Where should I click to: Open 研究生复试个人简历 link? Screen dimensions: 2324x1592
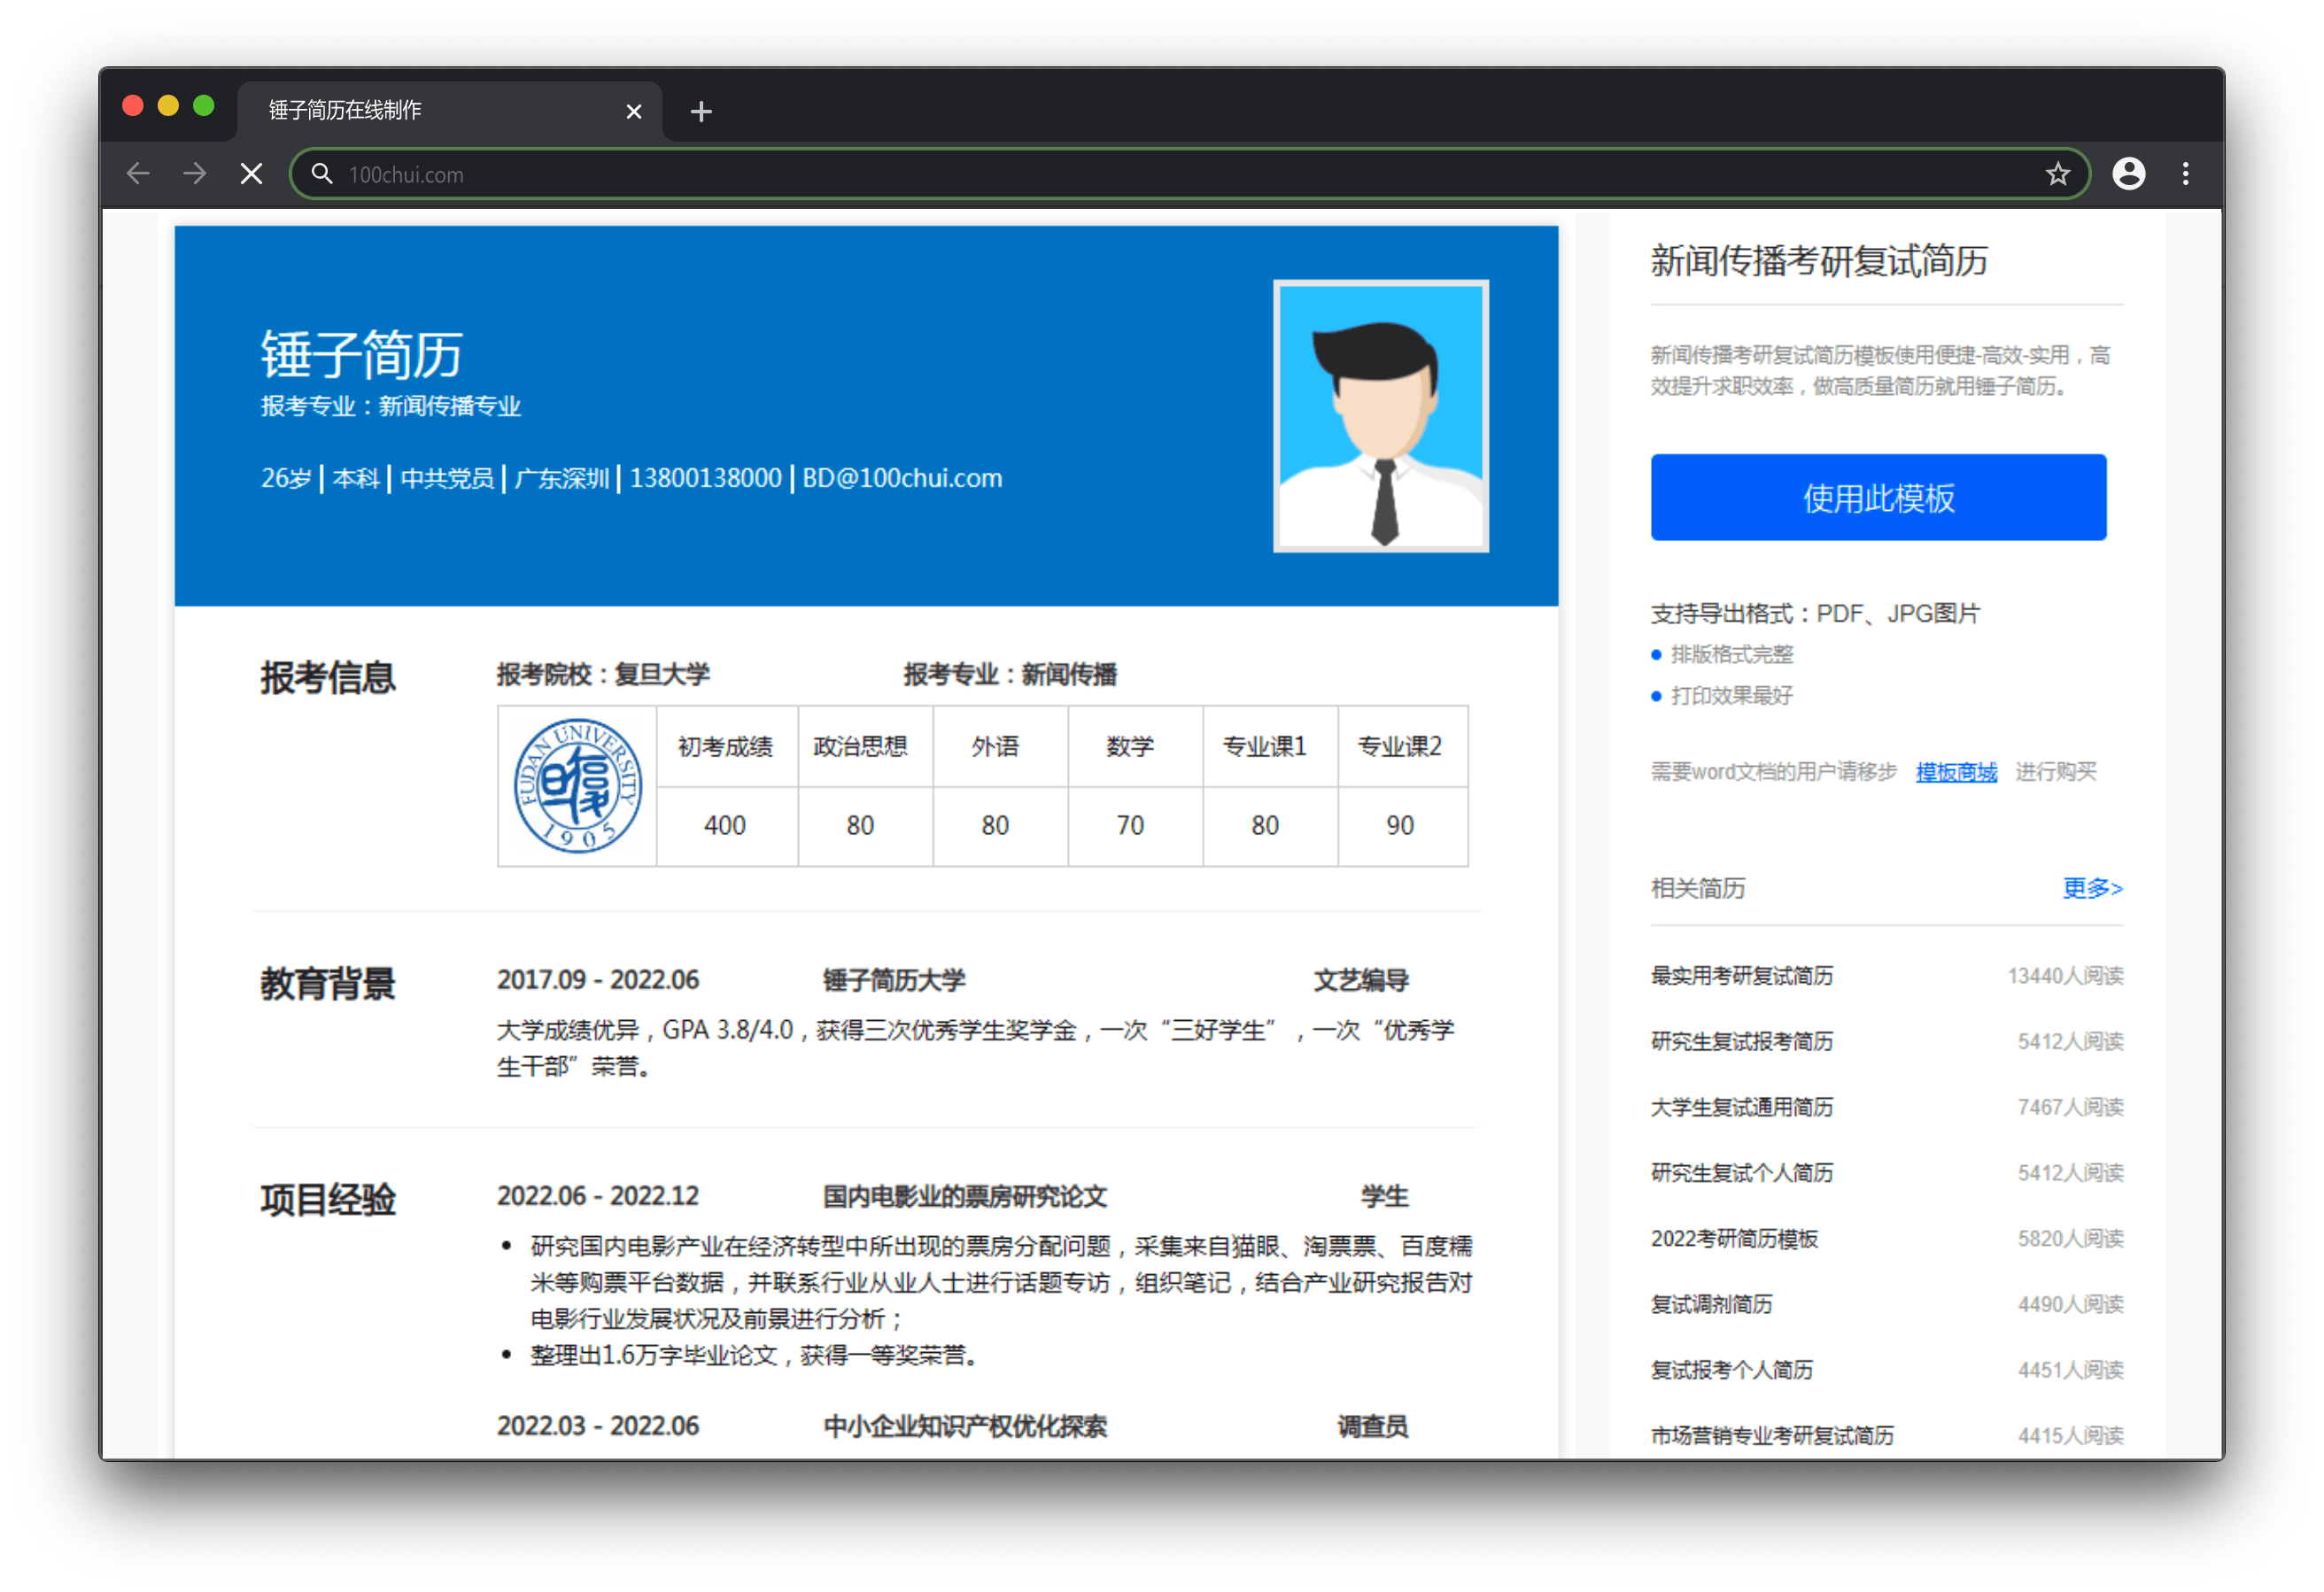[x=1741, y=1173]
